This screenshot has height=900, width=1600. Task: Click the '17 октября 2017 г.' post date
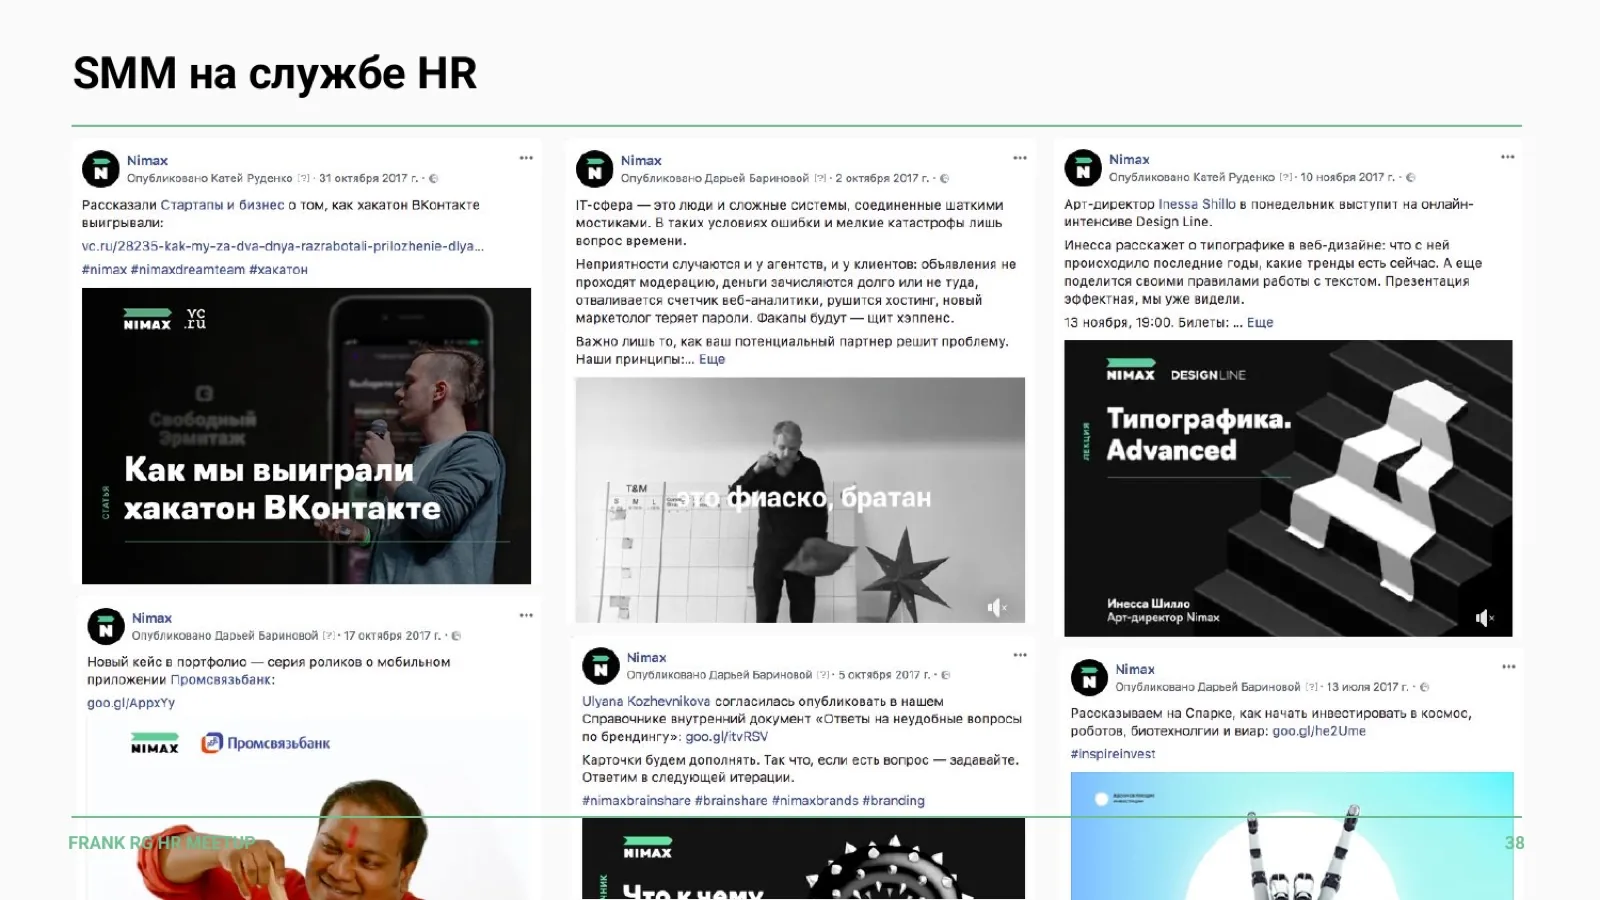point(392,636)
